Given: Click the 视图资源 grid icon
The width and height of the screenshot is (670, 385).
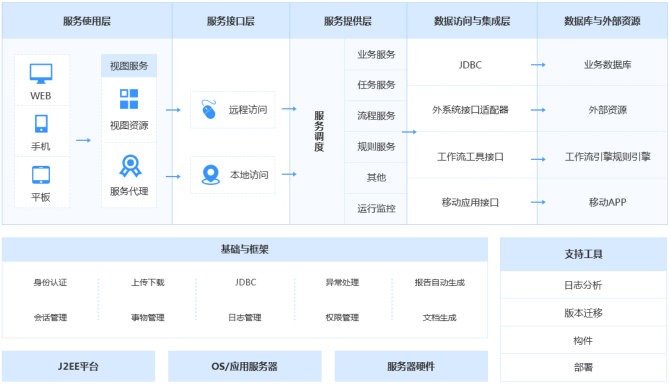Looking at the screenshot, I should (x=129, y=99).
